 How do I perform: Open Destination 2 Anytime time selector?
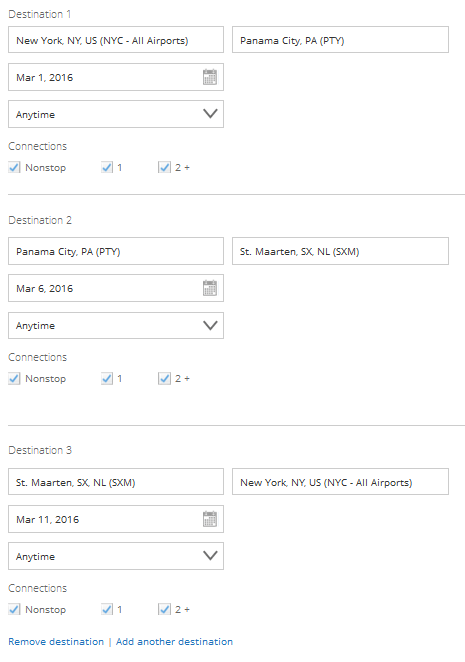[116, 326]
